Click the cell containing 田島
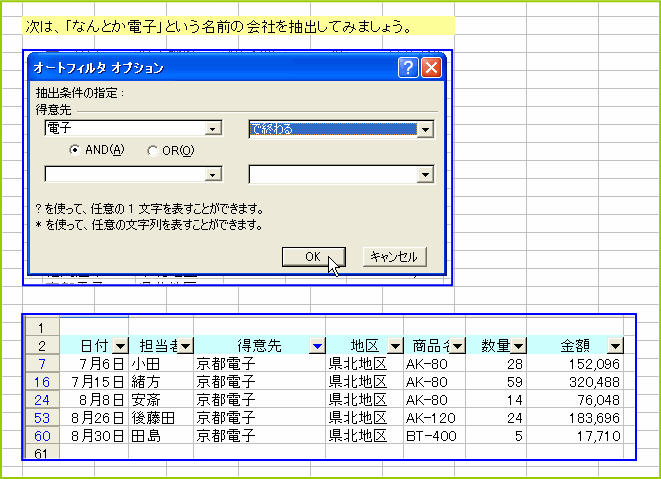 point(161,436)
